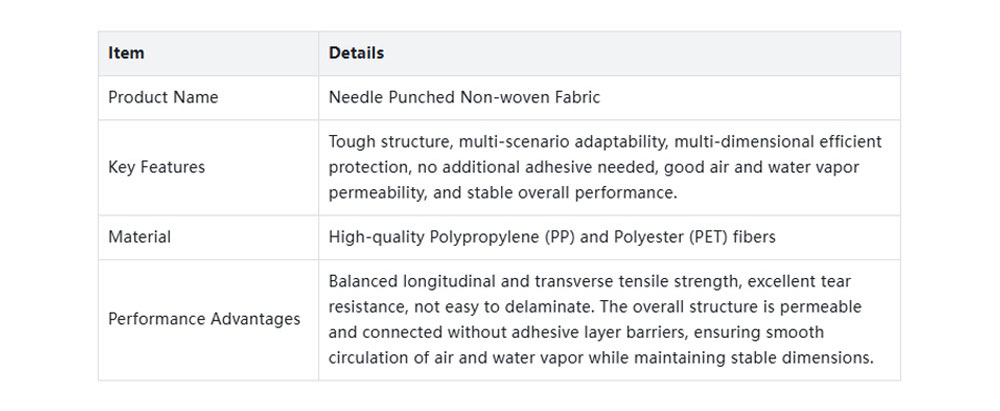Click "good air and water vapor" phrase
The image size is (1000, 411).
tap(769, 167)
